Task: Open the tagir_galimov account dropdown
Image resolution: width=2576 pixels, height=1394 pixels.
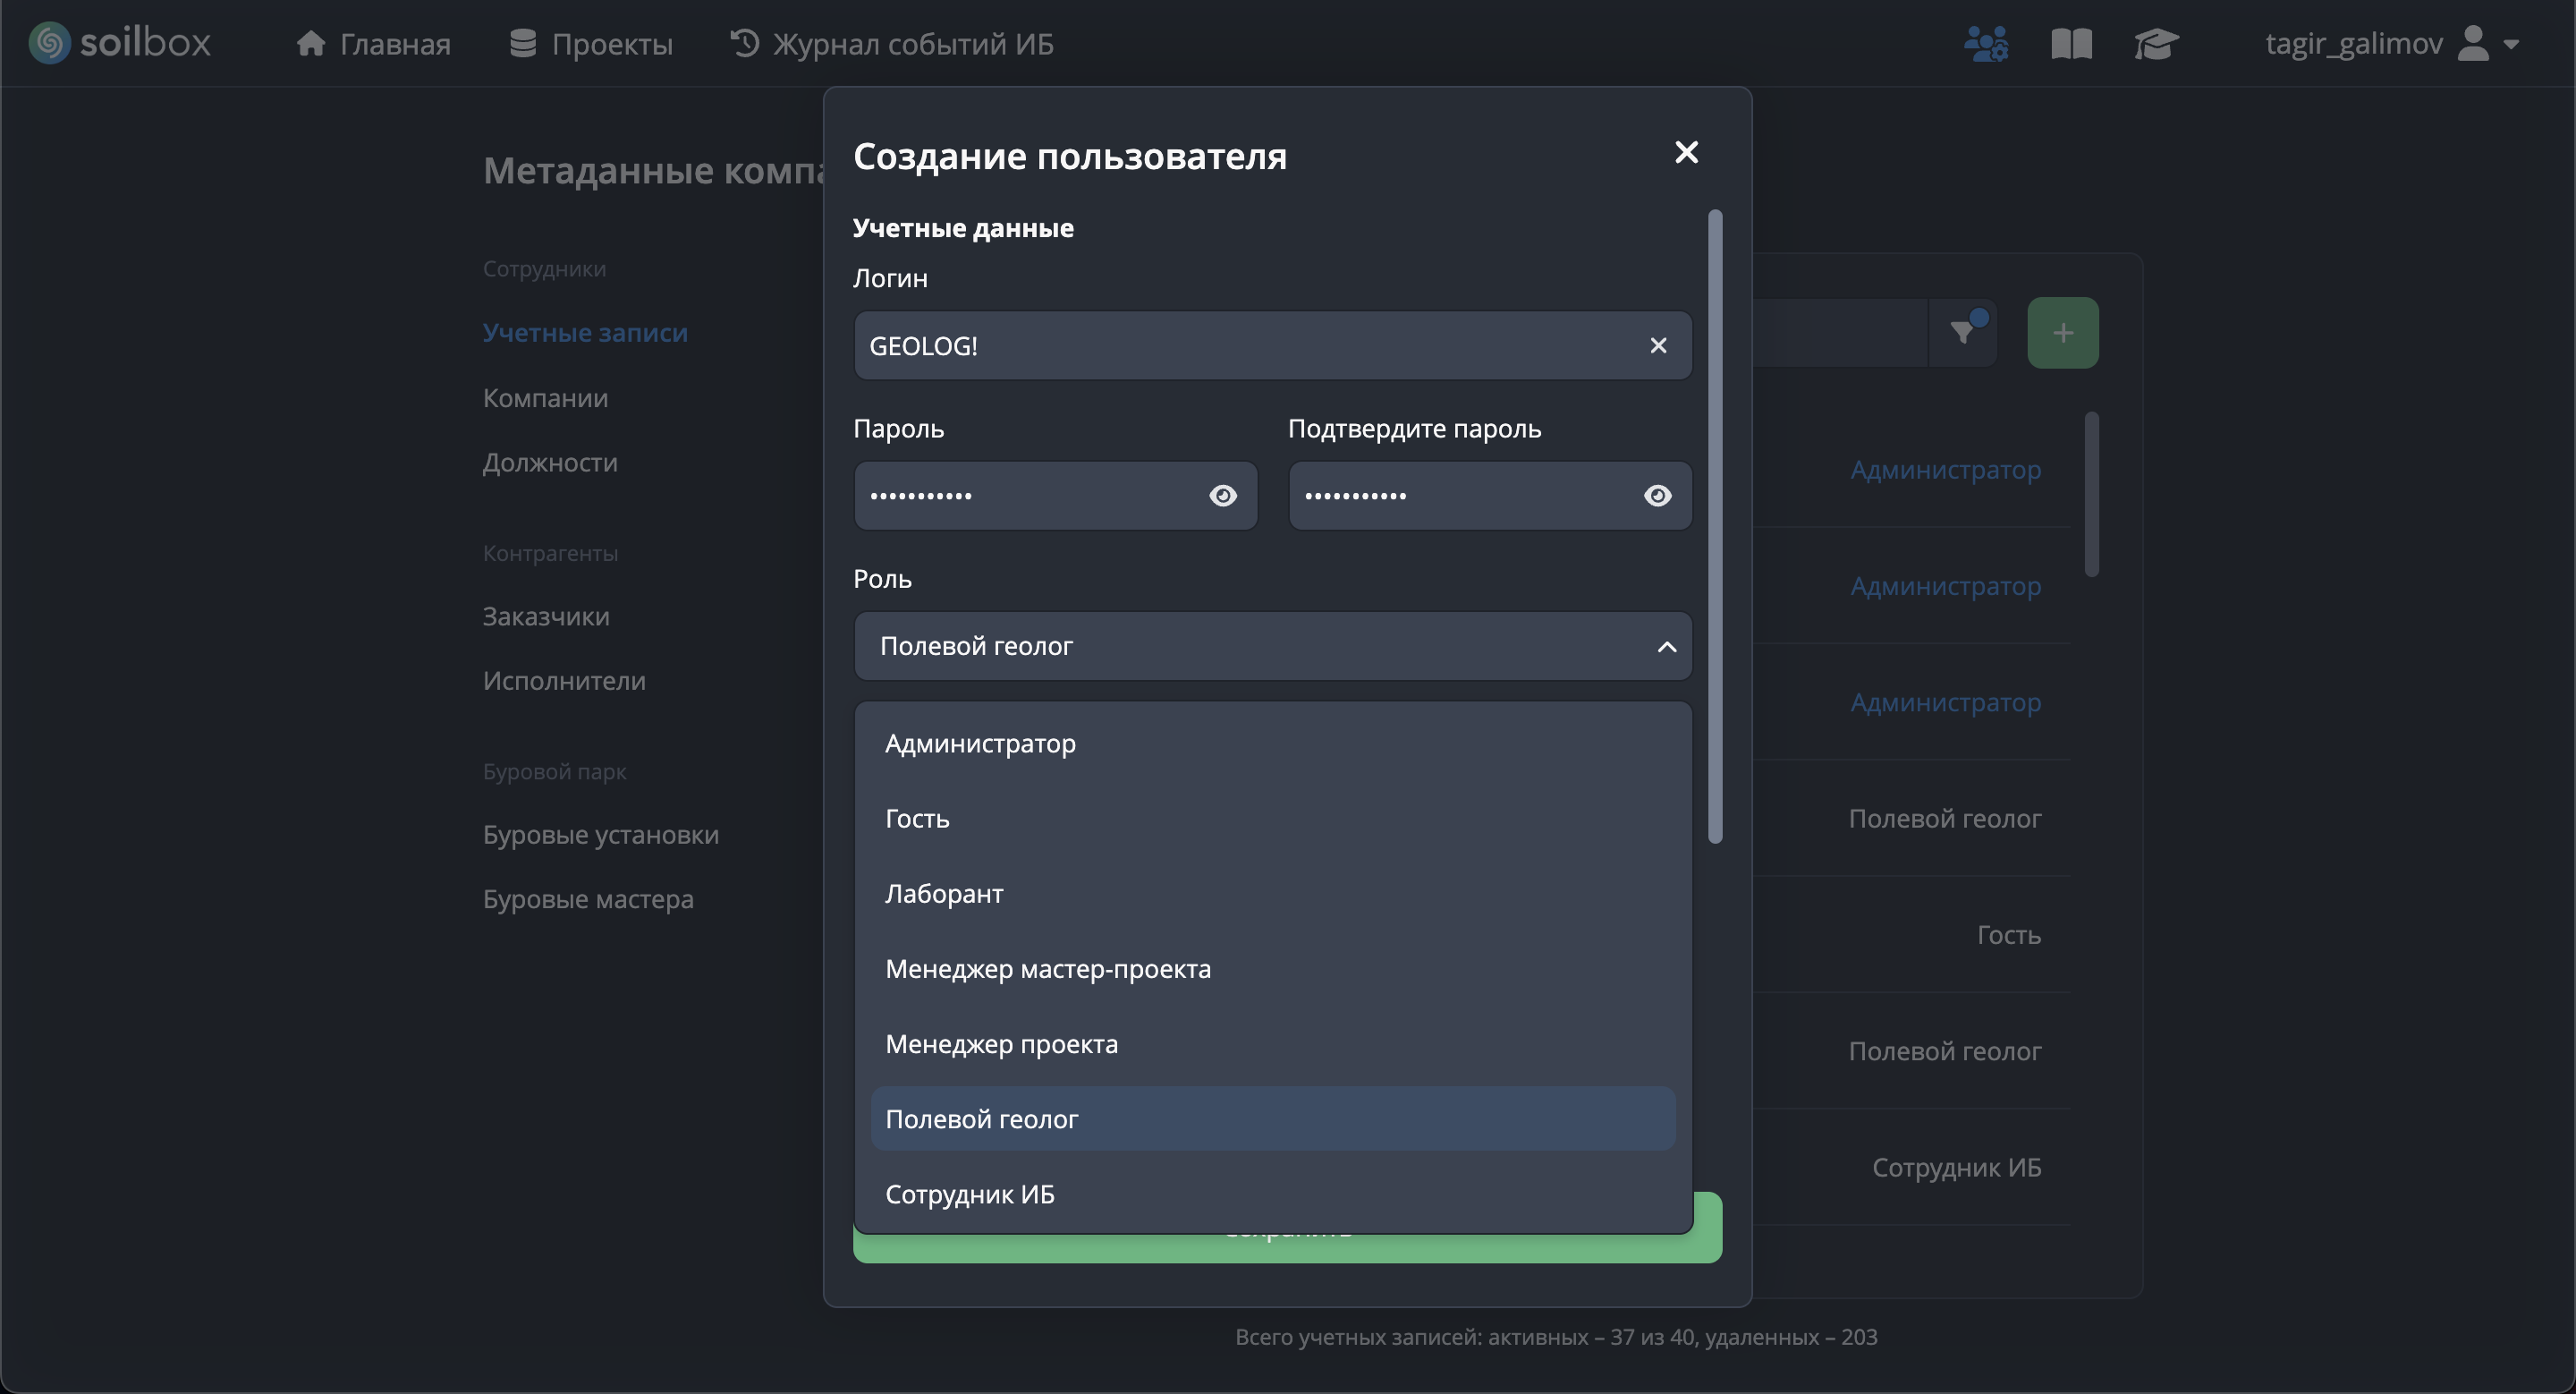Action: (2510, 43)
